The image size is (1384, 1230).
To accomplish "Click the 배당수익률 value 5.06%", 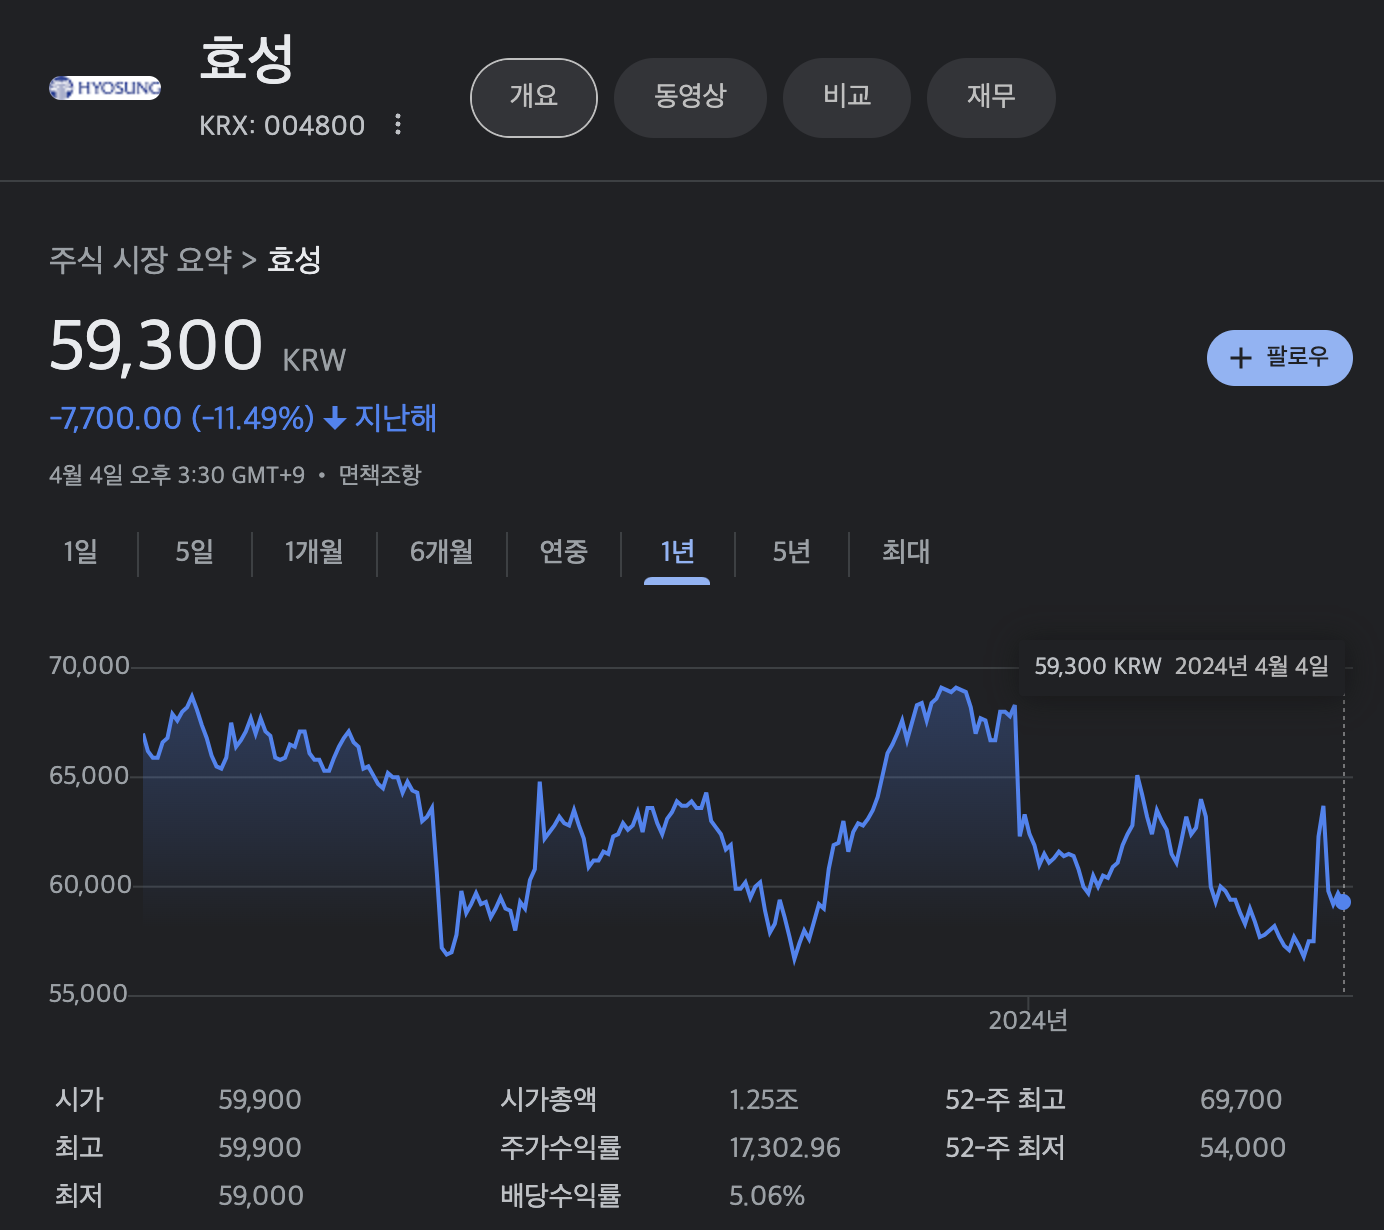I will [x=767, y=1196].
